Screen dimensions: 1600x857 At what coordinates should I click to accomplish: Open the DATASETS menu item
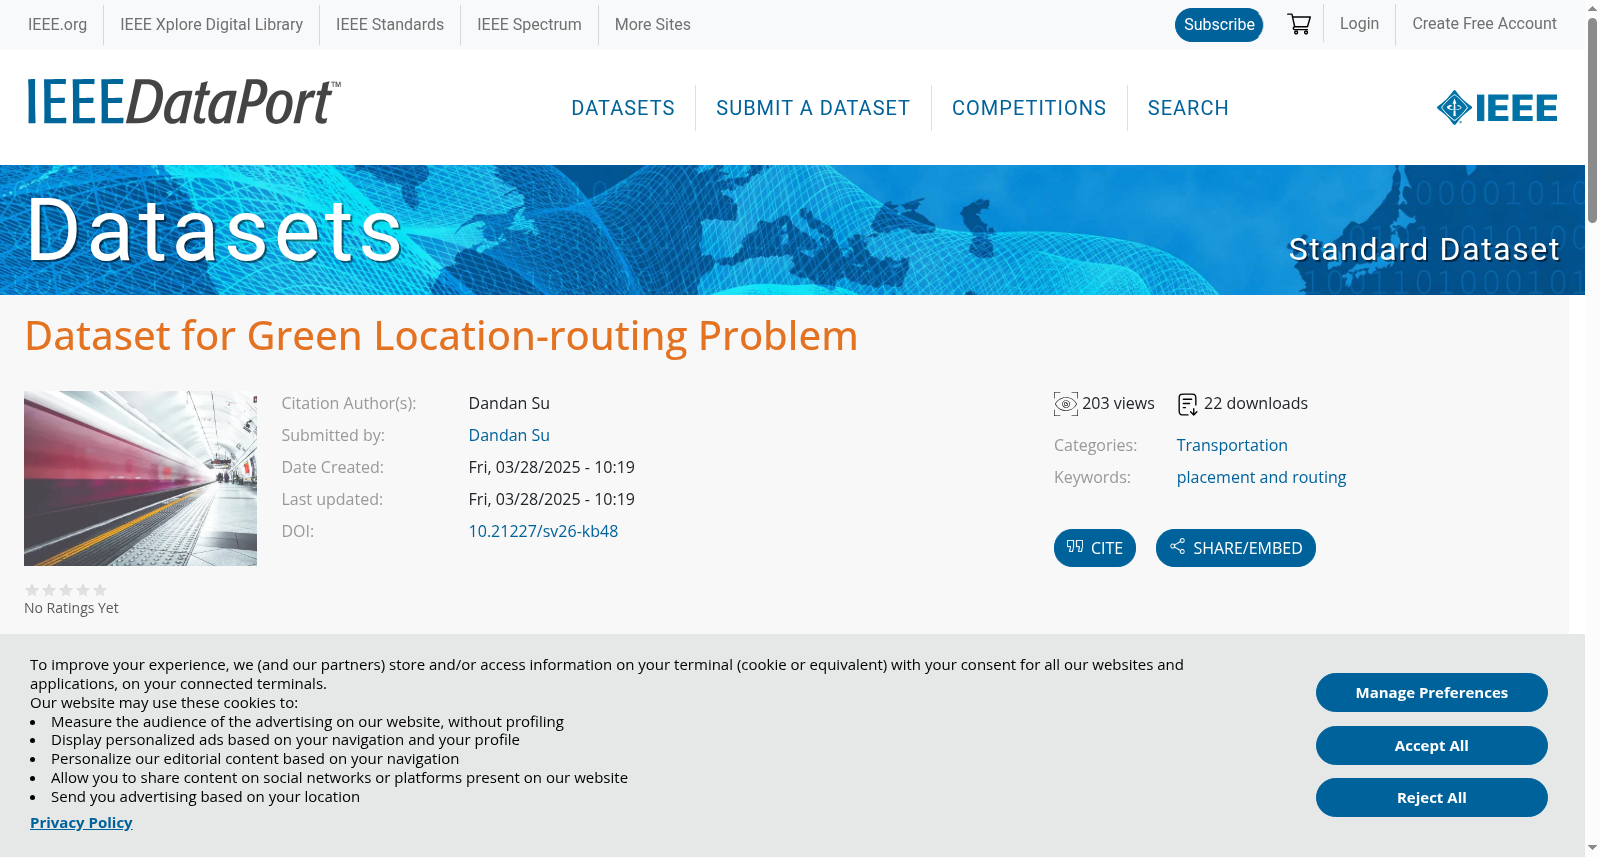pyautogui.click(x=623, y=108)
